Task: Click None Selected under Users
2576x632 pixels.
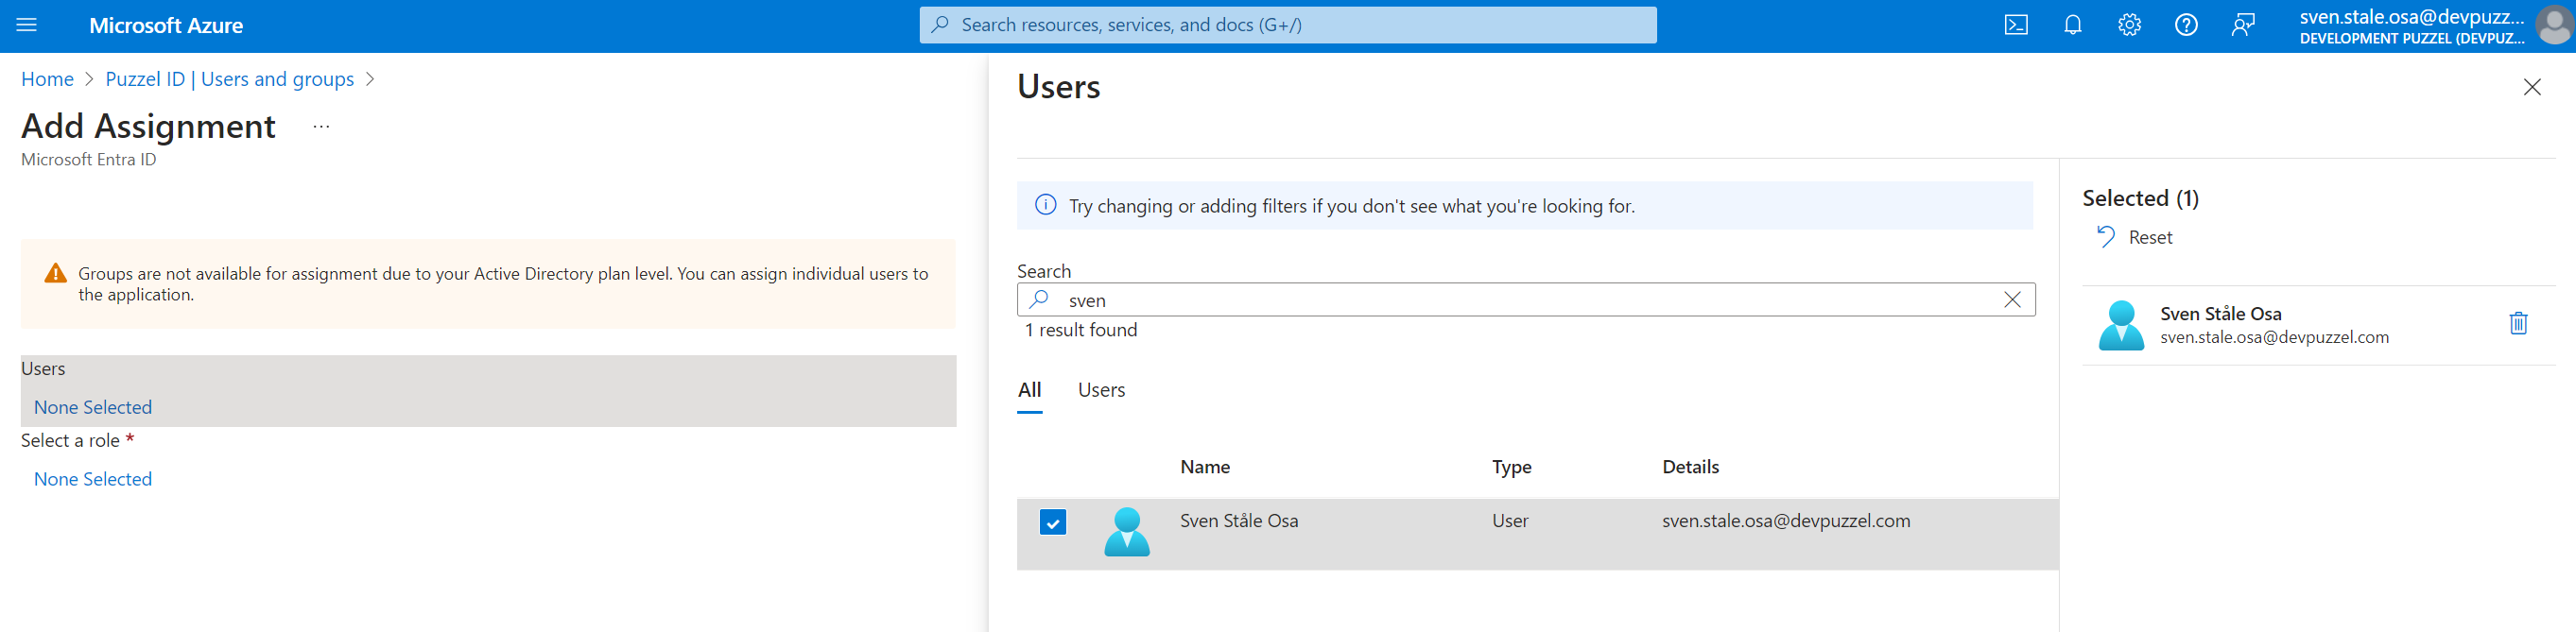Action: pyautogui.click(x=93, y=407)
